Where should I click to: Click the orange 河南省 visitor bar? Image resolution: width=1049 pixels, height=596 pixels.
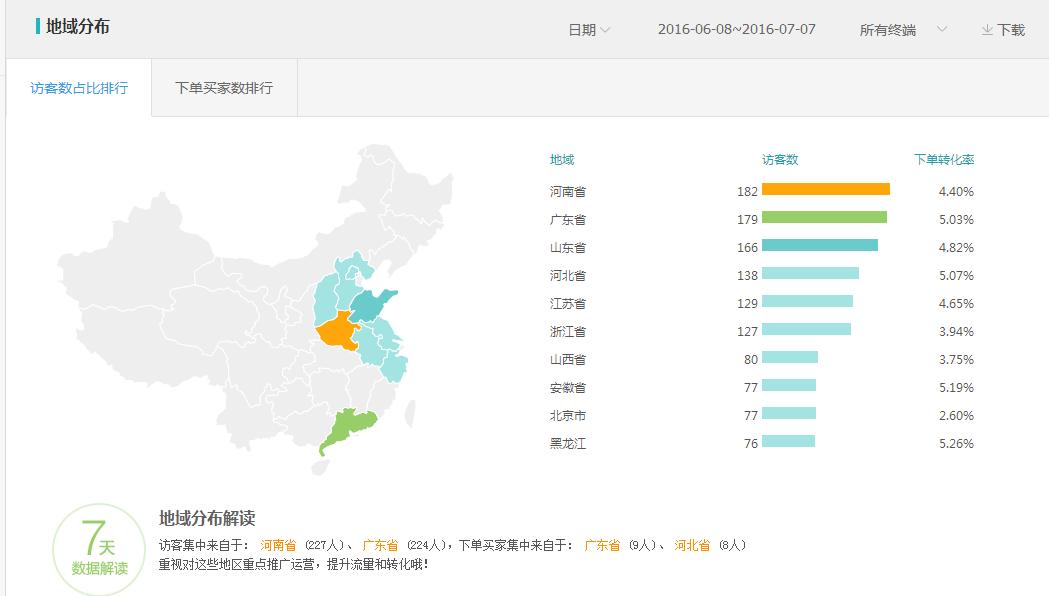(x=825, y=188)
